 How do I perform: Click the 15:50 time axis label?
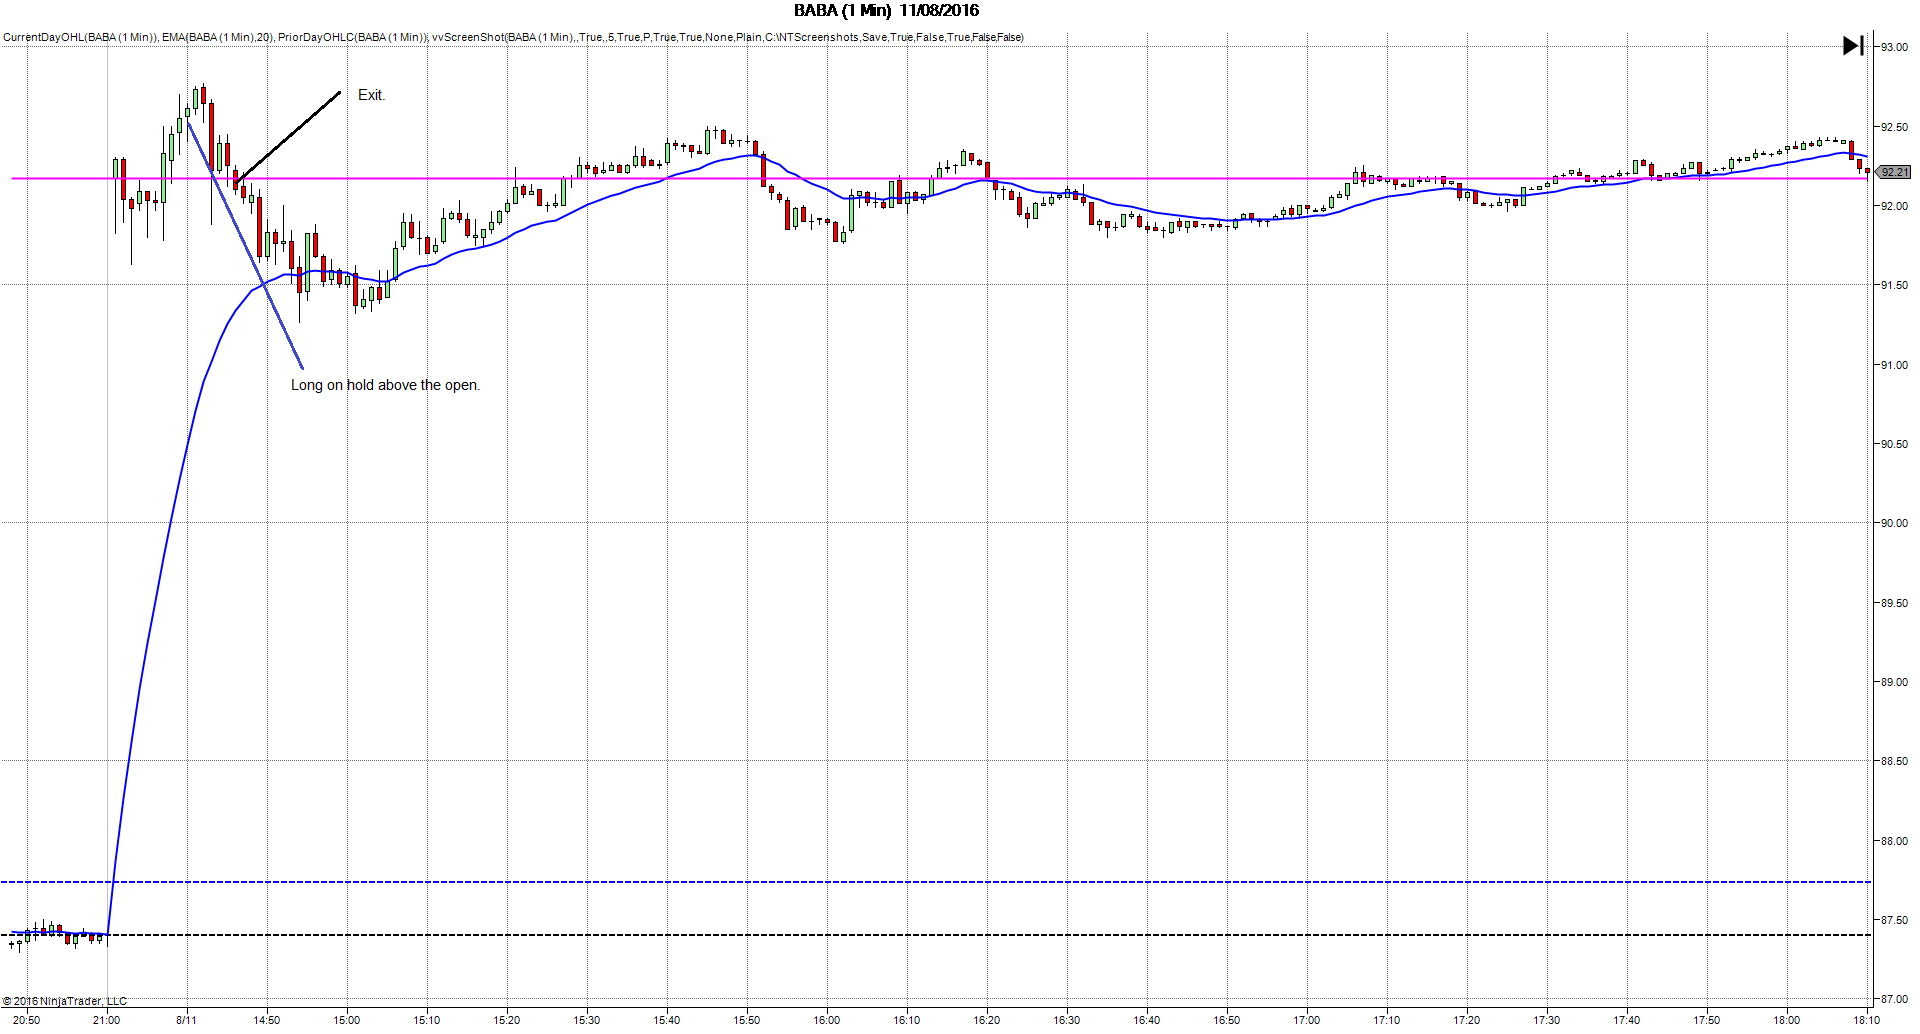click(x=747, y=1020)
